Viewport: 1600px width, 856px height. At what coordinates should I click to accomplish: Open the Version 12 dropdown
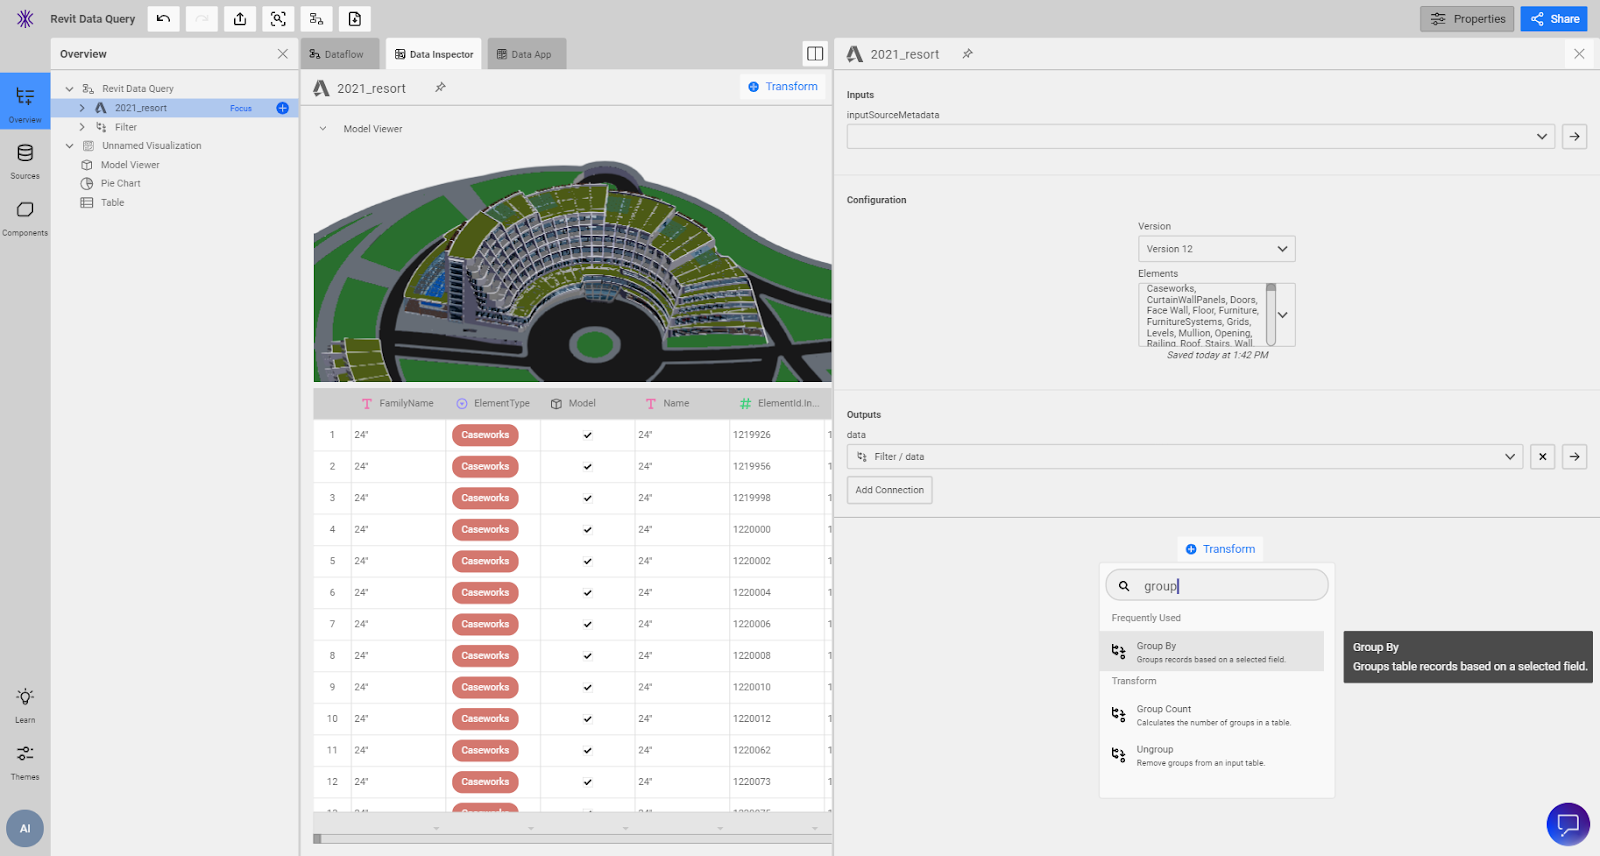pyautogui.click(x=1216, y=249)
